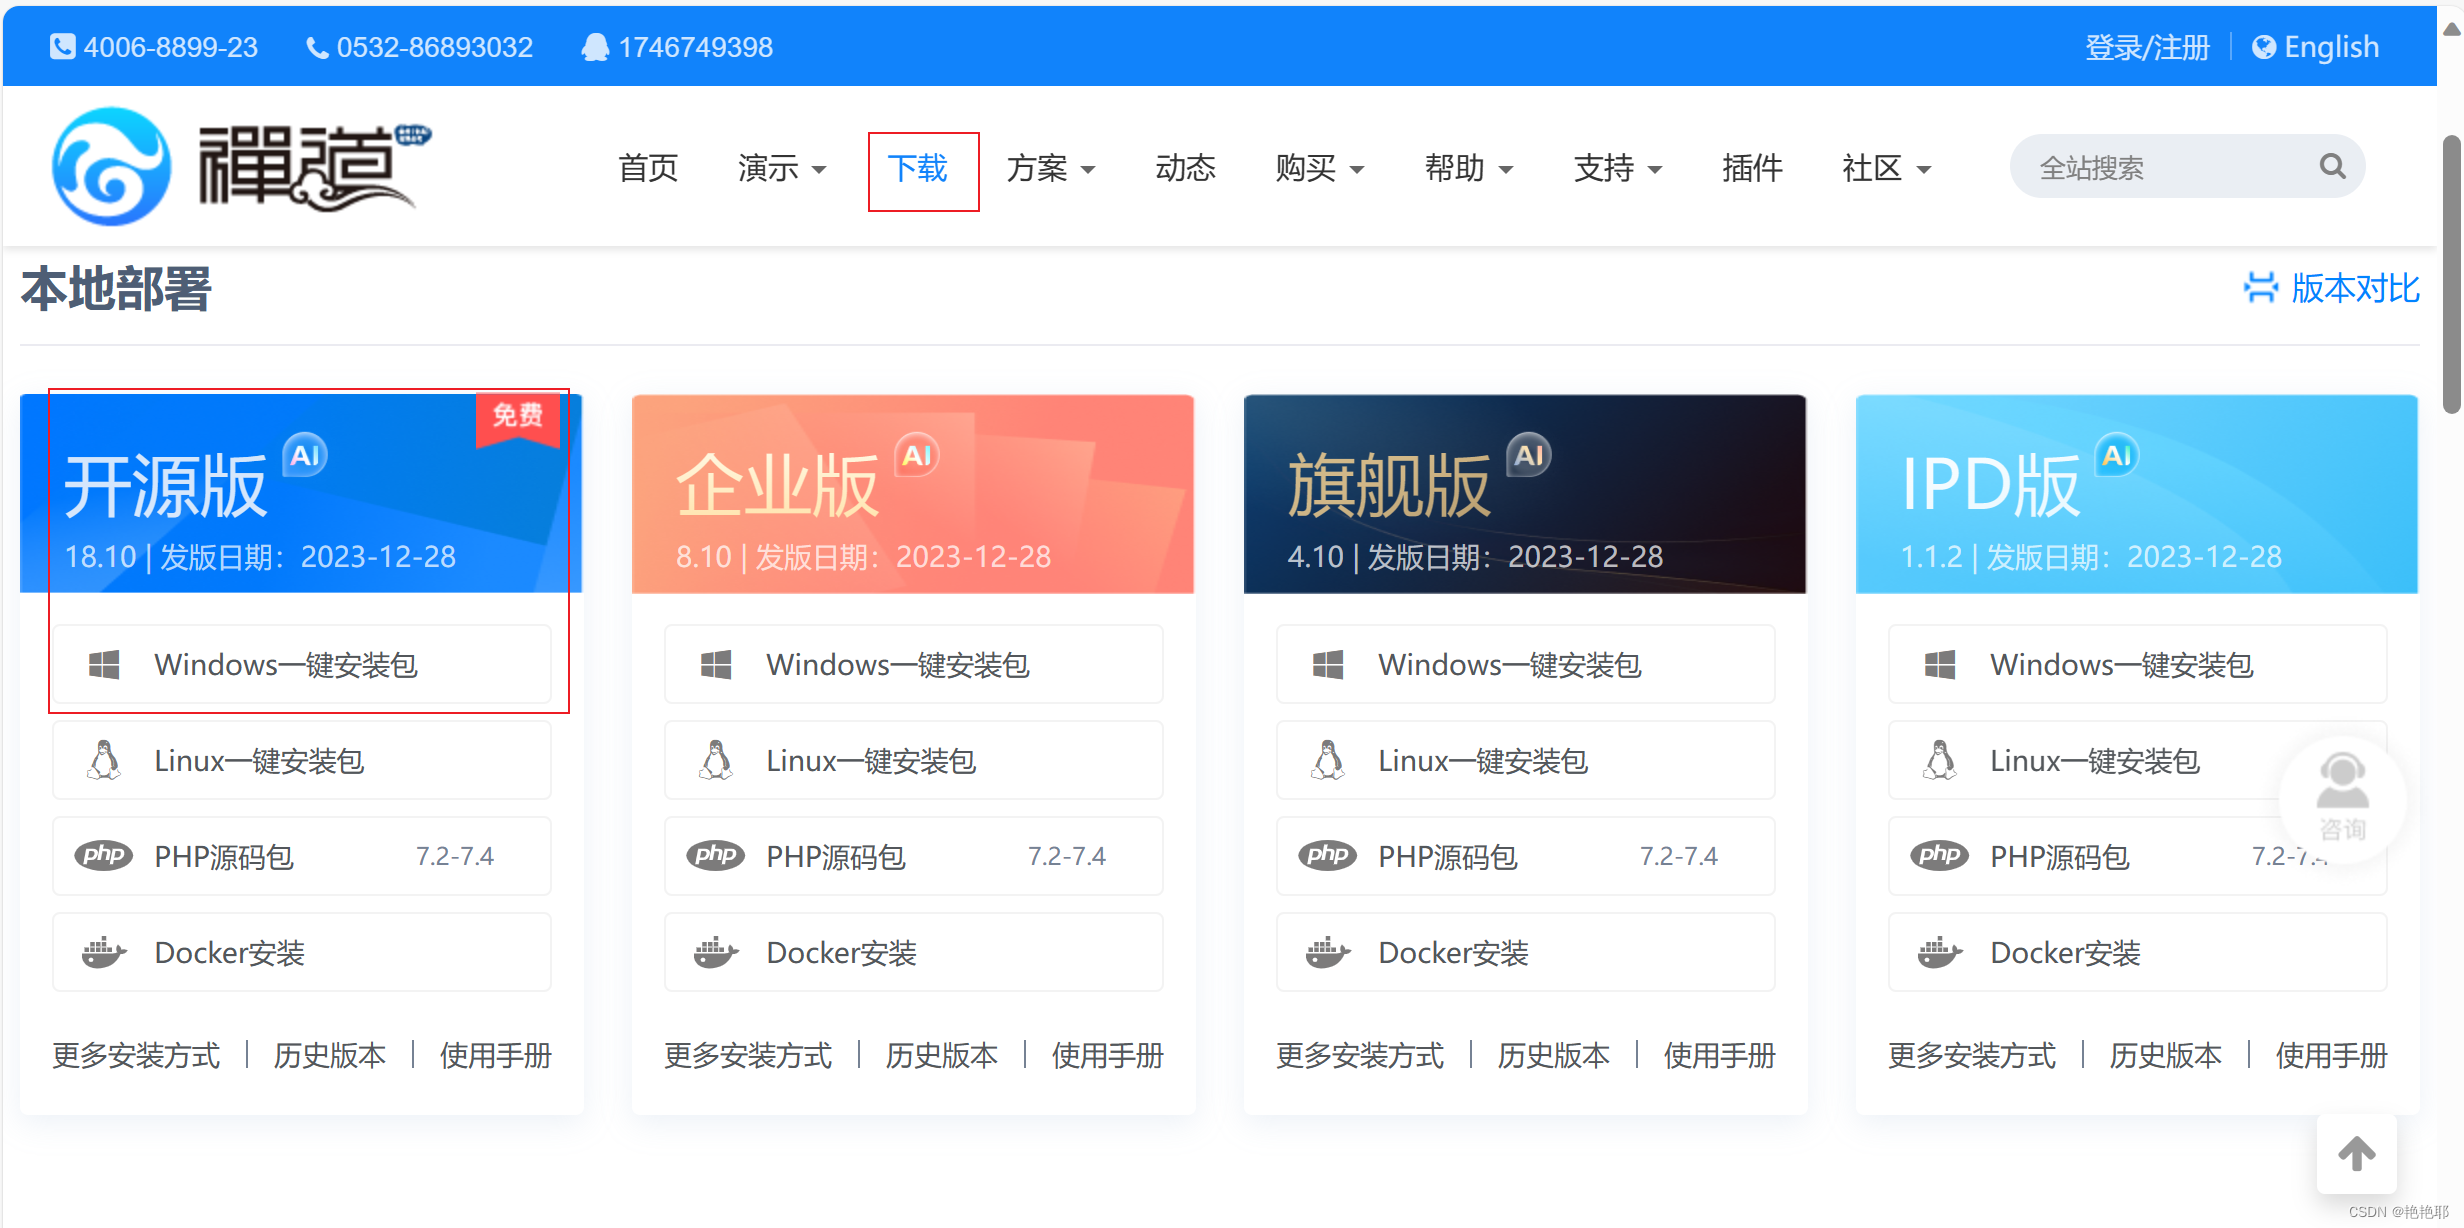The width and height of the screenshot is (2464, 1228).
Task: Click Docker whale icon under 企业版
Action: pos(715,953)
